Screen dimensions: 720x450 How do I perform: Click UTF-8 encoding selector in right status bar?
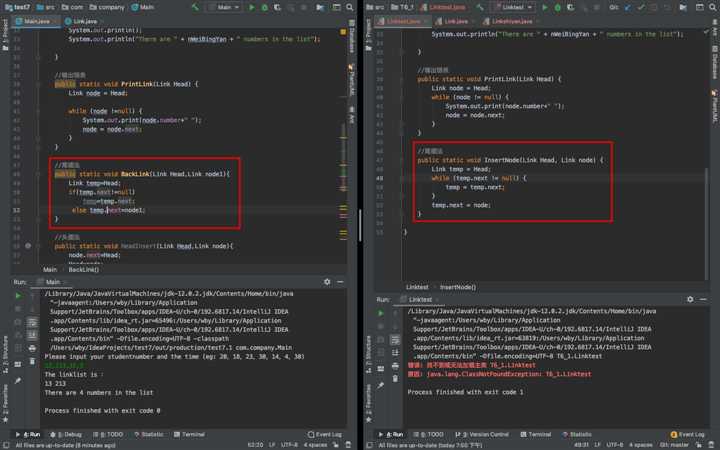(615, 444)
